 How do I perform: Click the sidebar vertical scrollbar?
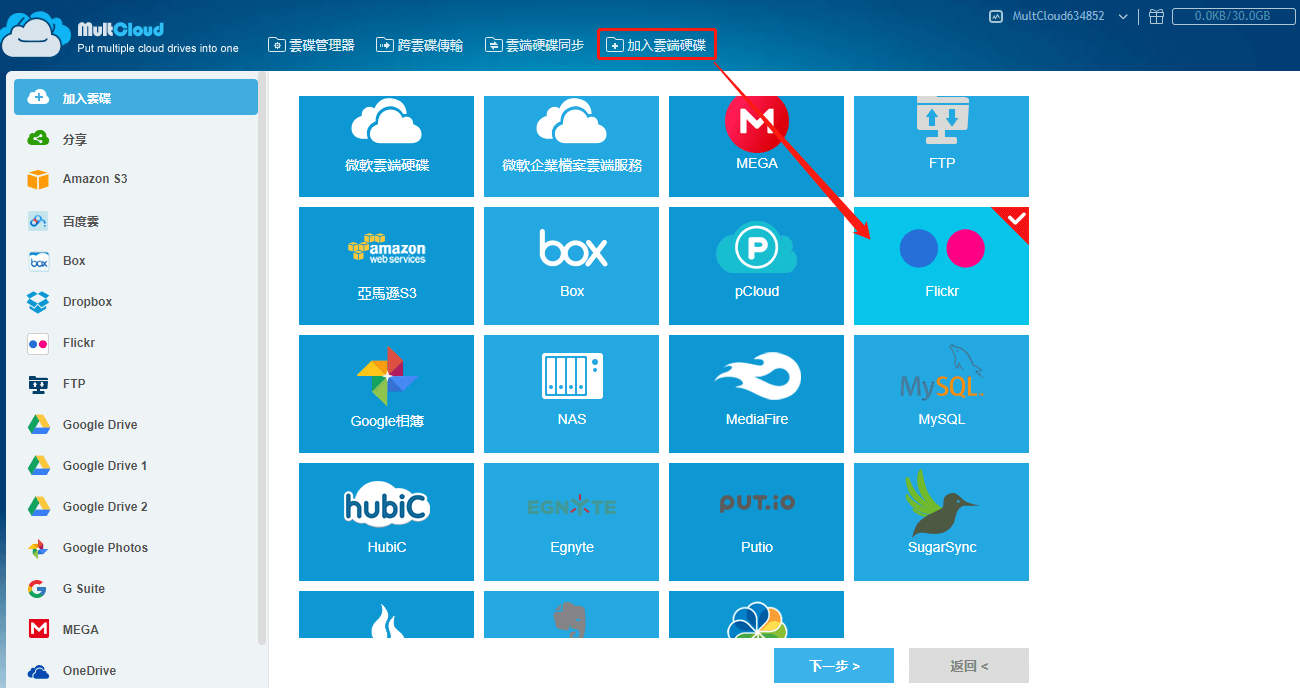pyautogui.click(x=262, y=360)
